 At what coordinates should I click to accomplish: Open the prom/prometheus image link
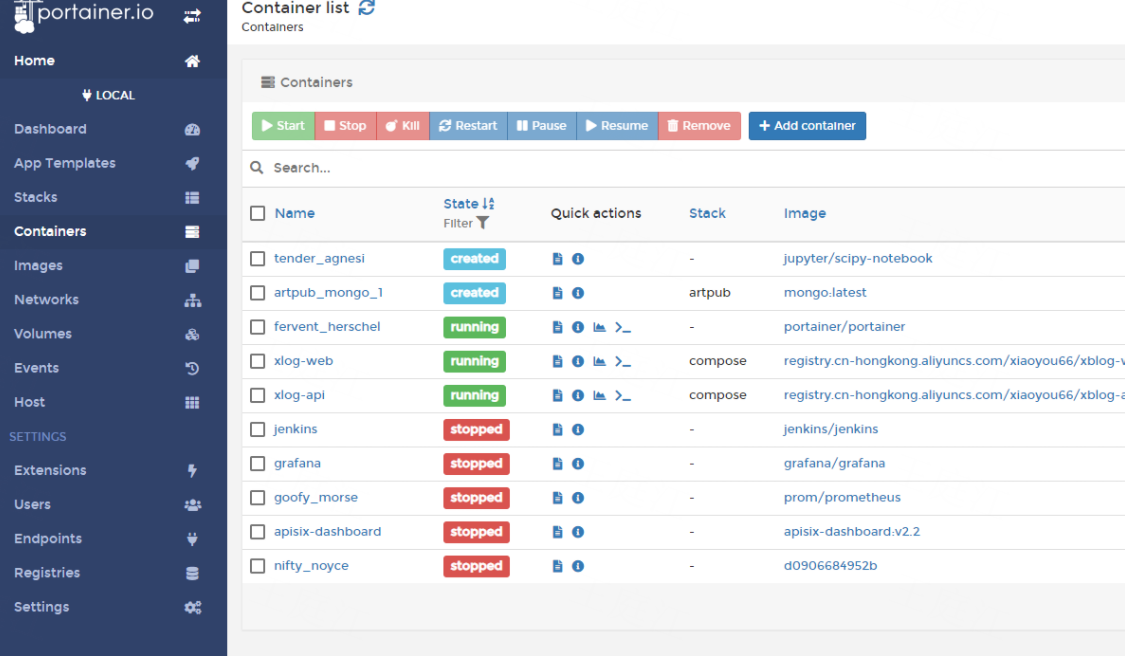coord(842,497)
